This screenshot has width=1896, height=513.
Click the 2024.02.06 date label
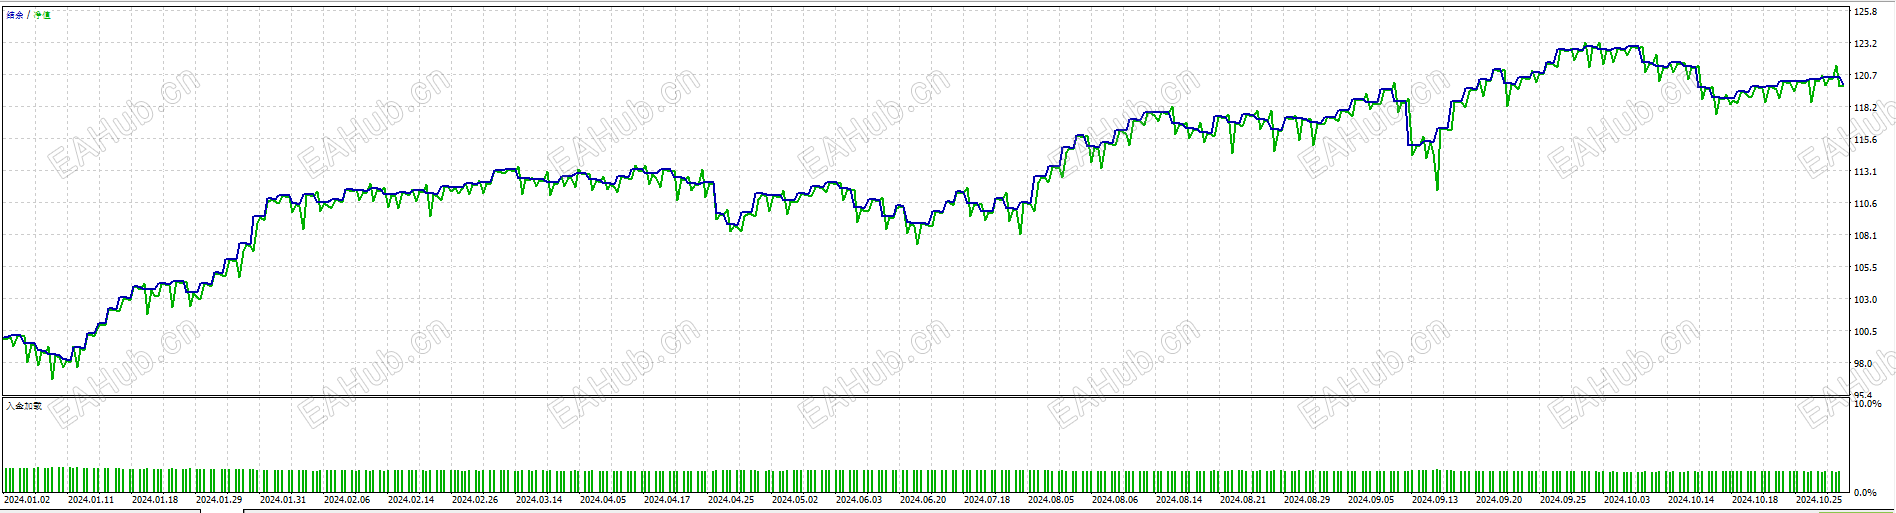pyautogui.click(x=347, y=500)
